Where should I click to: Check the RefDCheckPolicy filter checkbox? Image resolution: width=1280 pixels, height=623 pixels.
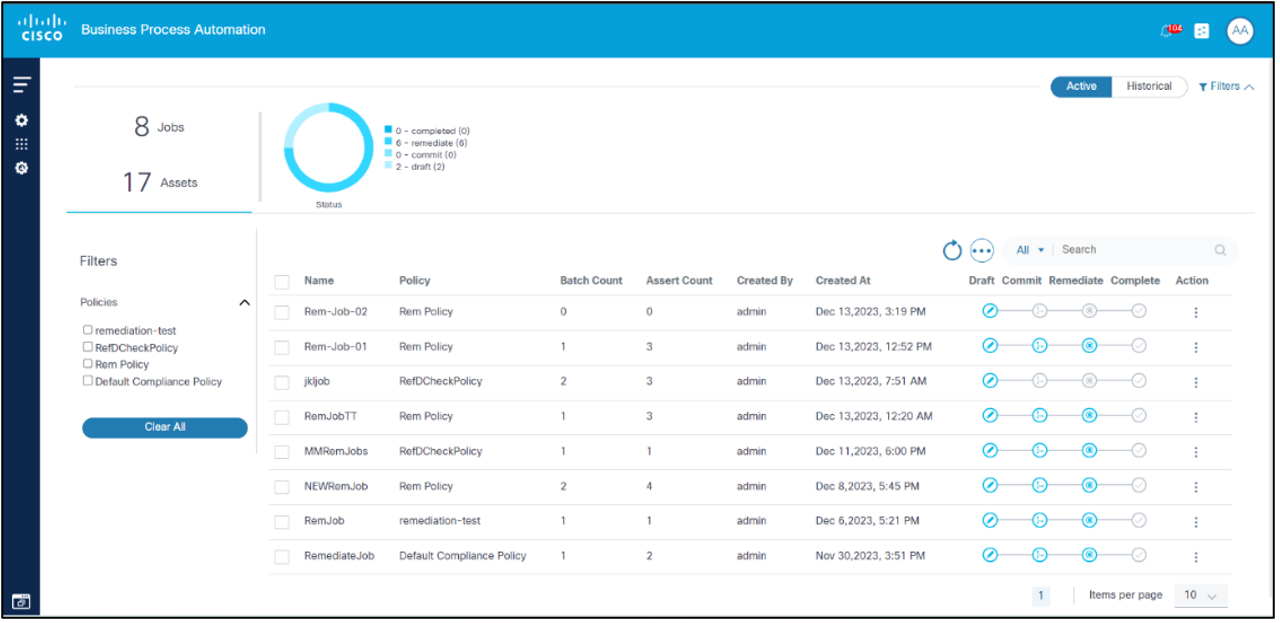click(x=88, y=347)
